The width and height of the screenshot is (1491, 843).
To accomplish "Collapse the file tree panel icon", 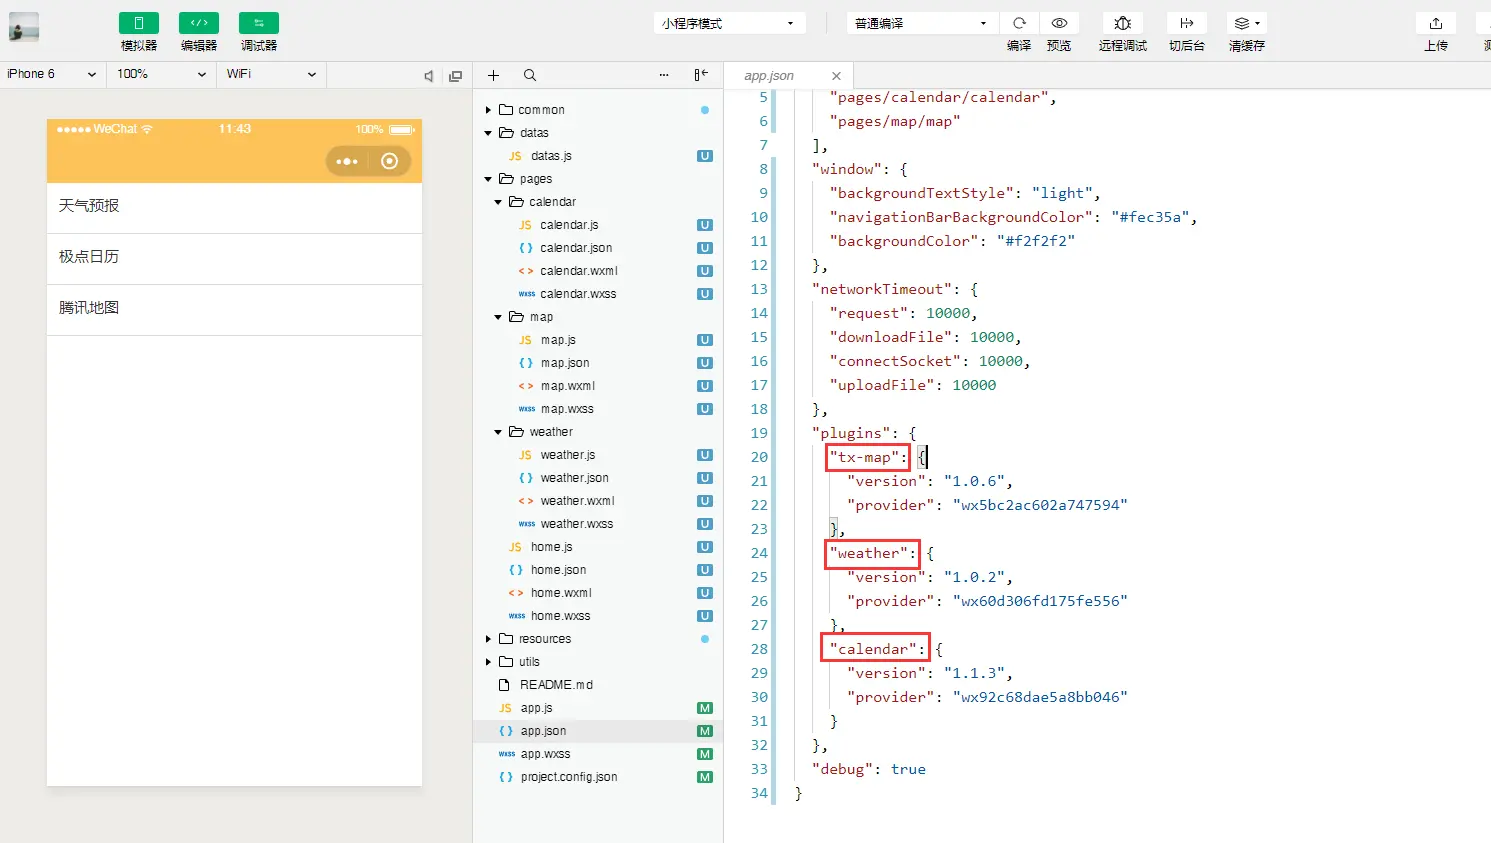I will [x=701, y=75].
